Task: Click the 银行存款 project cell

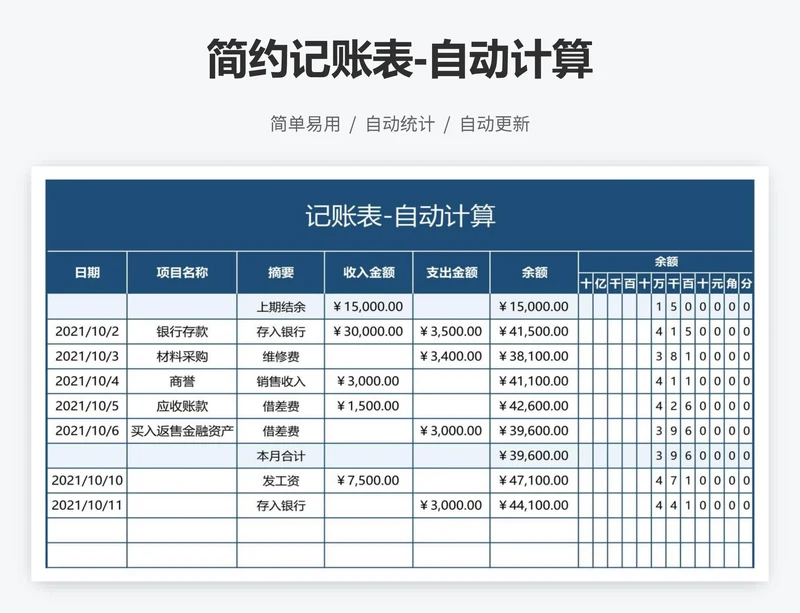Action: (182, 332)
